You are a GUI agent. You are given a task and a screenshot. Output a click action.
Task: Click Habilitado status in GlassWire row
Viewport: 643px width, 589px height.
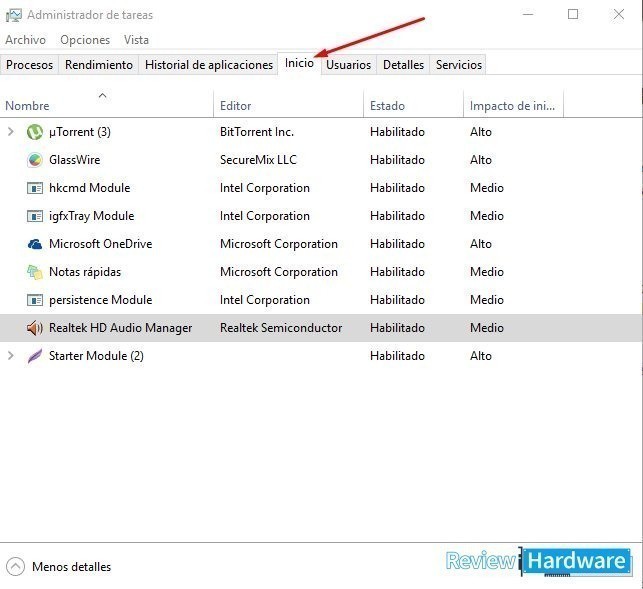(397, 160)
